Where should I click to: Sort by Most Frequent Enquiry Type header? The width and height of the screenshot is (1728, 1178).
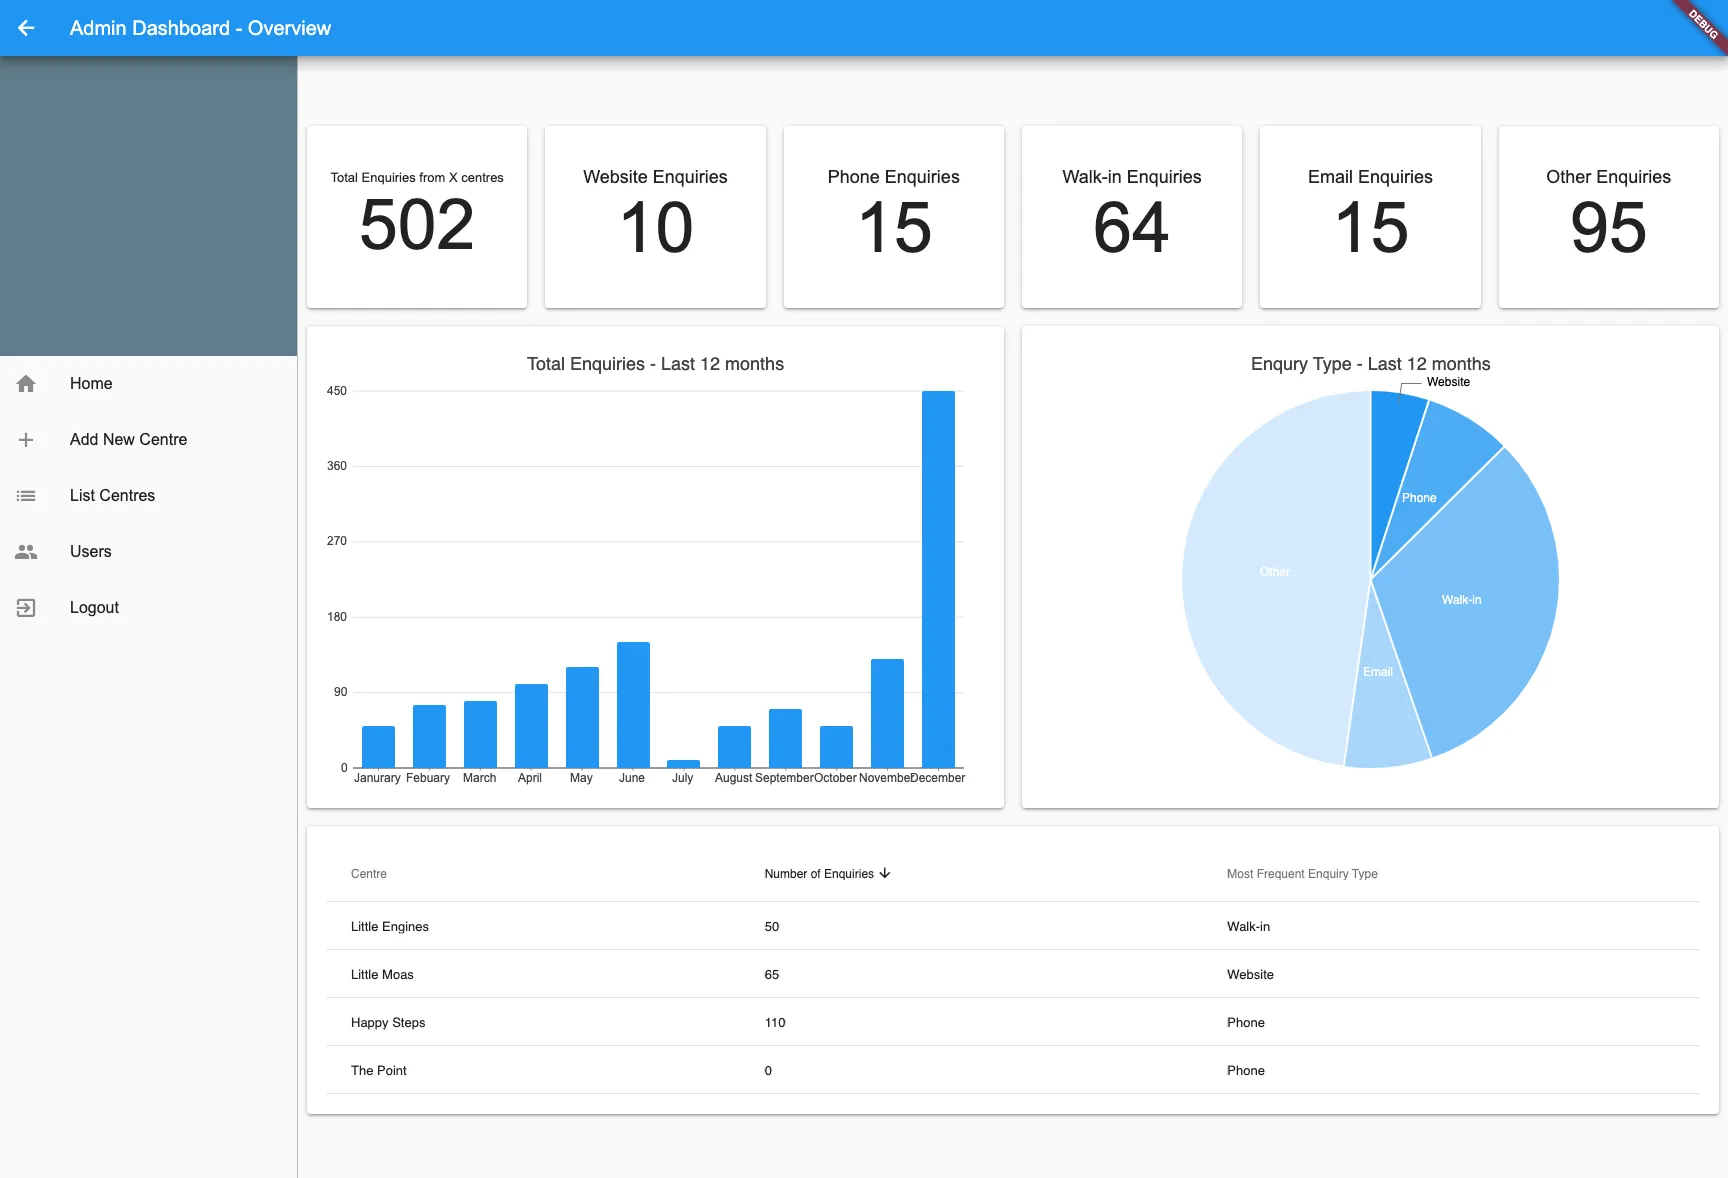click(1302, 874)
